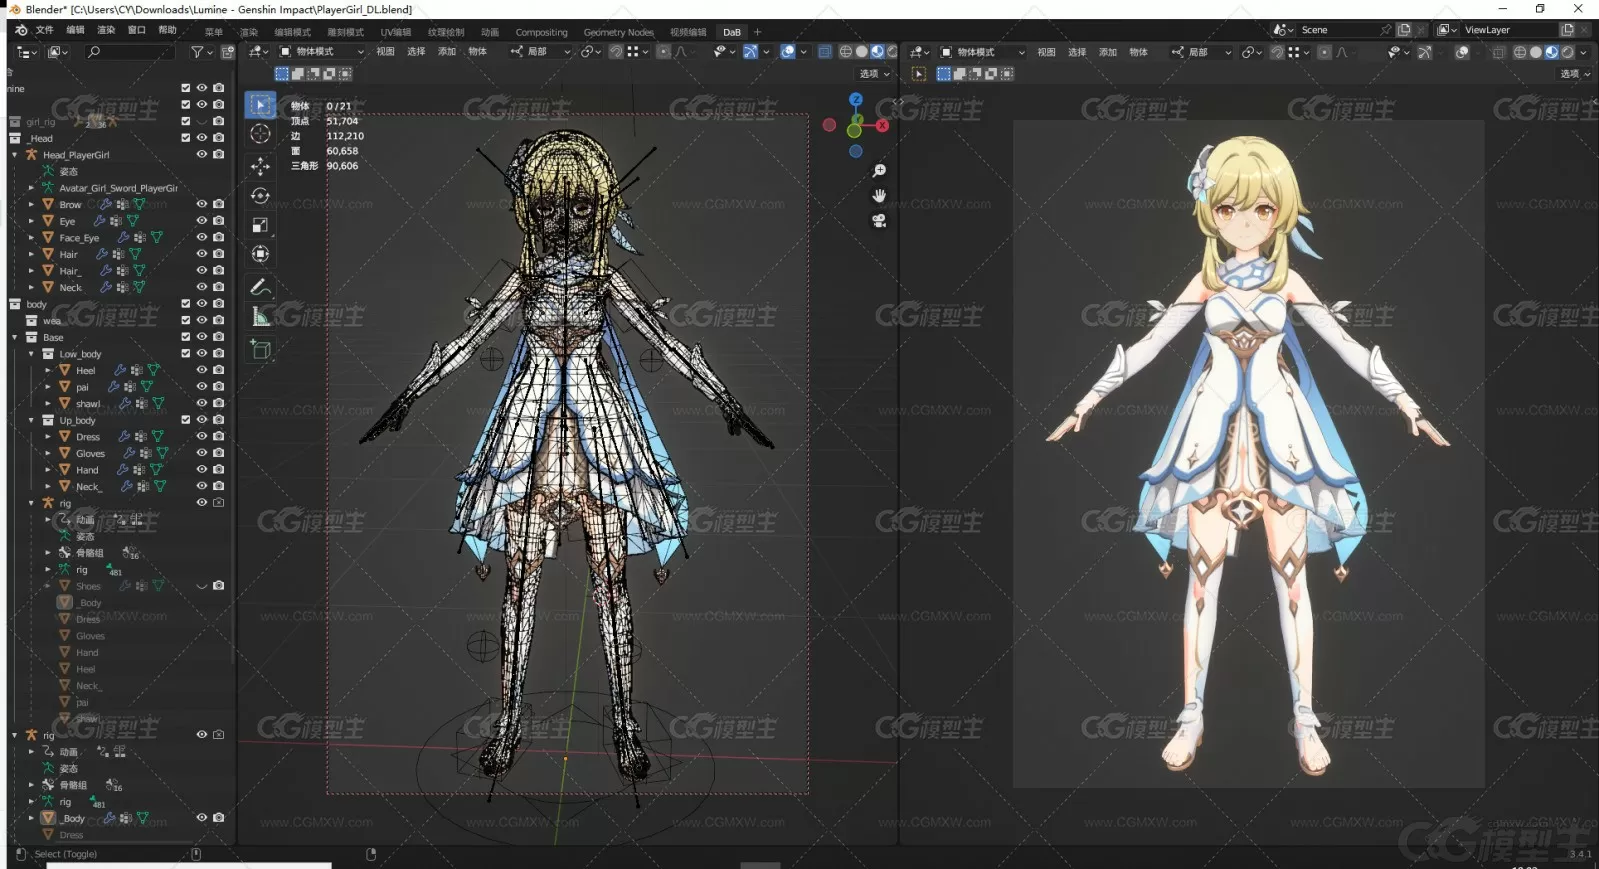Select the Select Box tool in left viewport

[x=260, y=105]
